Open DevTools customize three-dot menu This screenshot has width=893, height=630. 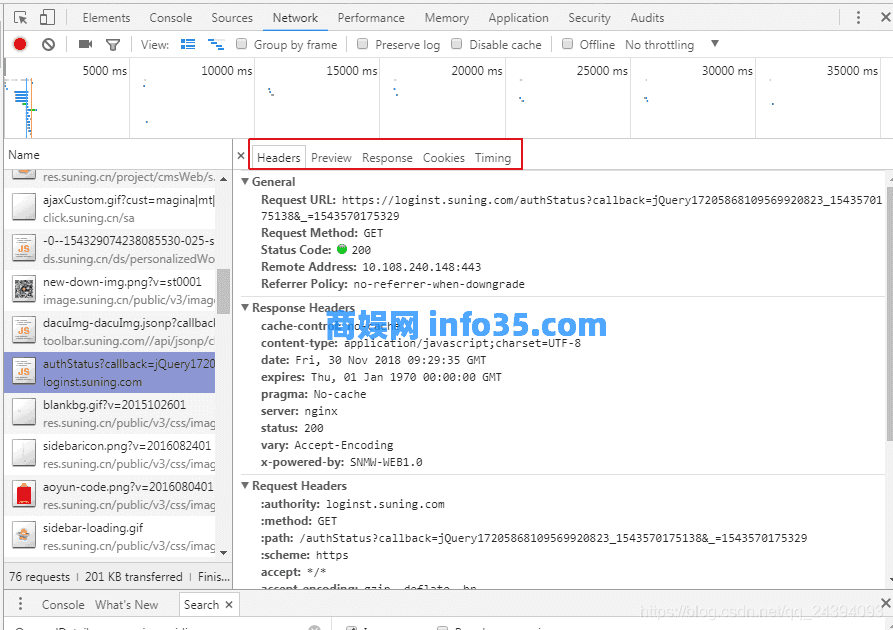858,18
